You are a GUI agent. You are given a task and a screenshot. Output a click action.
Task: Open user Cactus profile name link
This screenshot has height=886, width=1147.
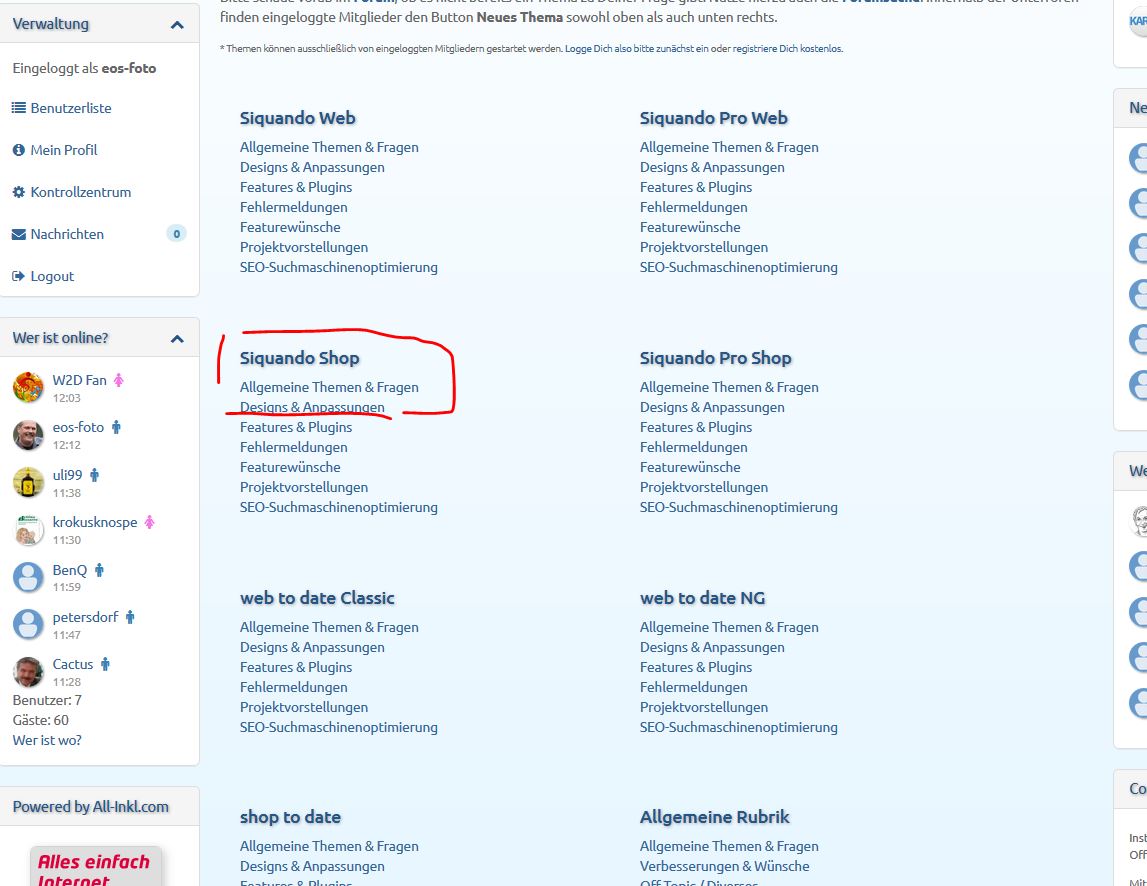tap(72, 664)
